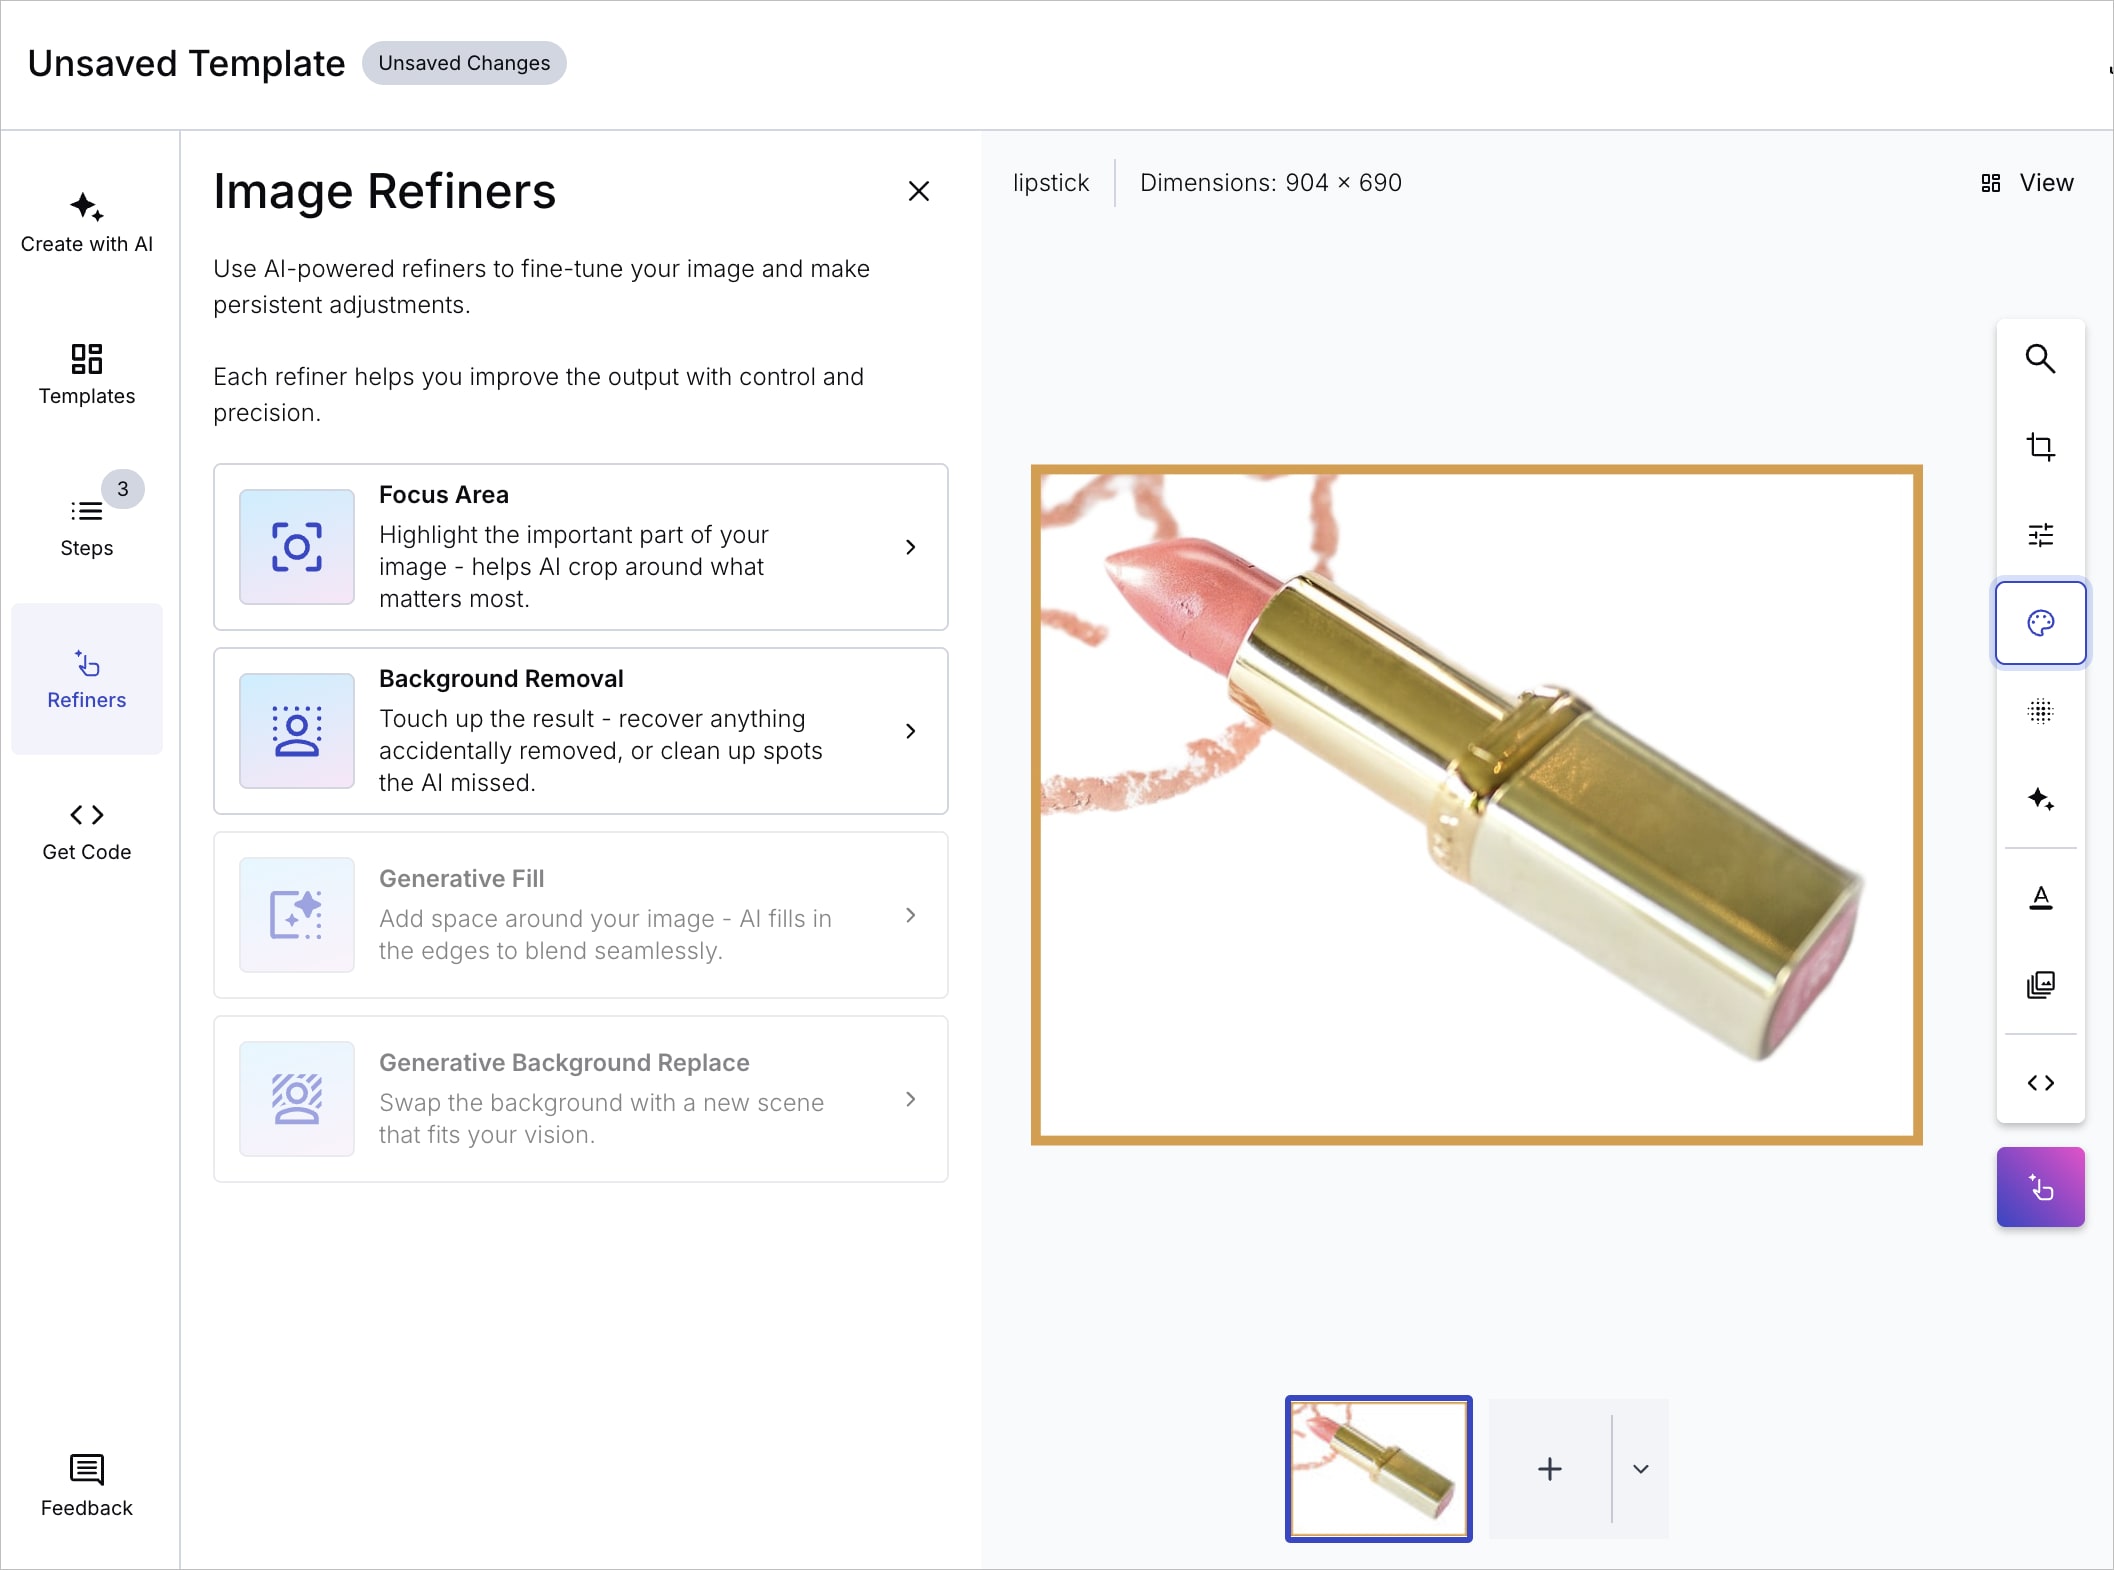Open the Templates sidebar tab
Screen dimensions: 2114x1570
pos(87,374)
